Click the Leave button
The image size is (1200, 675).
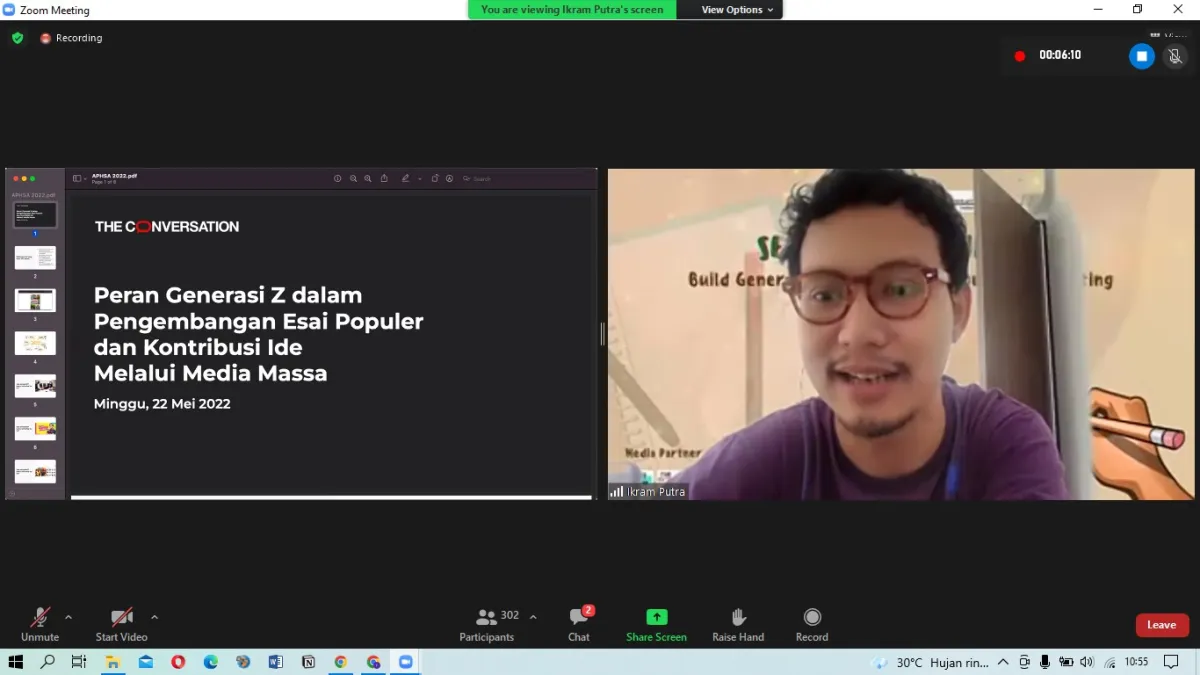click(1161, 624)
